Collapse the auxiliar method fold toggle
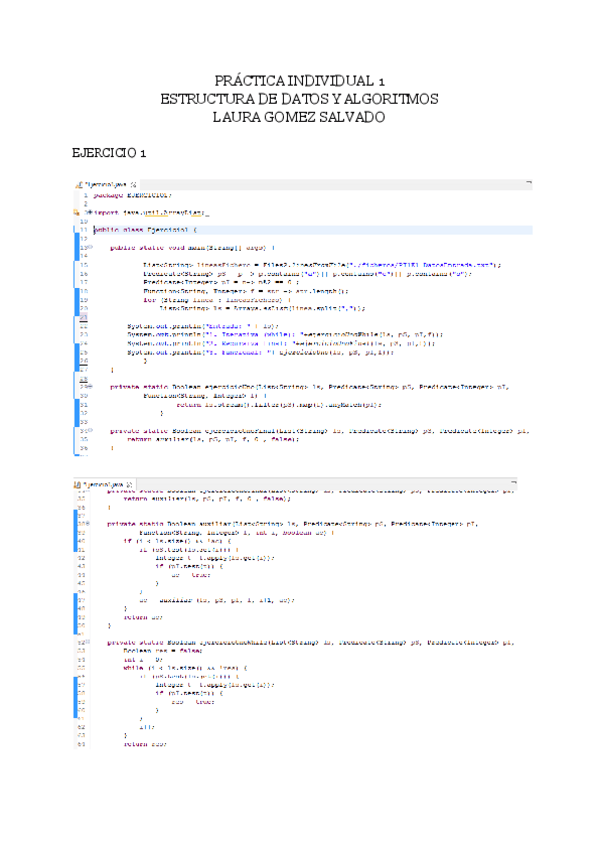Image resolution: width=600 pixels, height=848 pixels. [x=86, y=523]
